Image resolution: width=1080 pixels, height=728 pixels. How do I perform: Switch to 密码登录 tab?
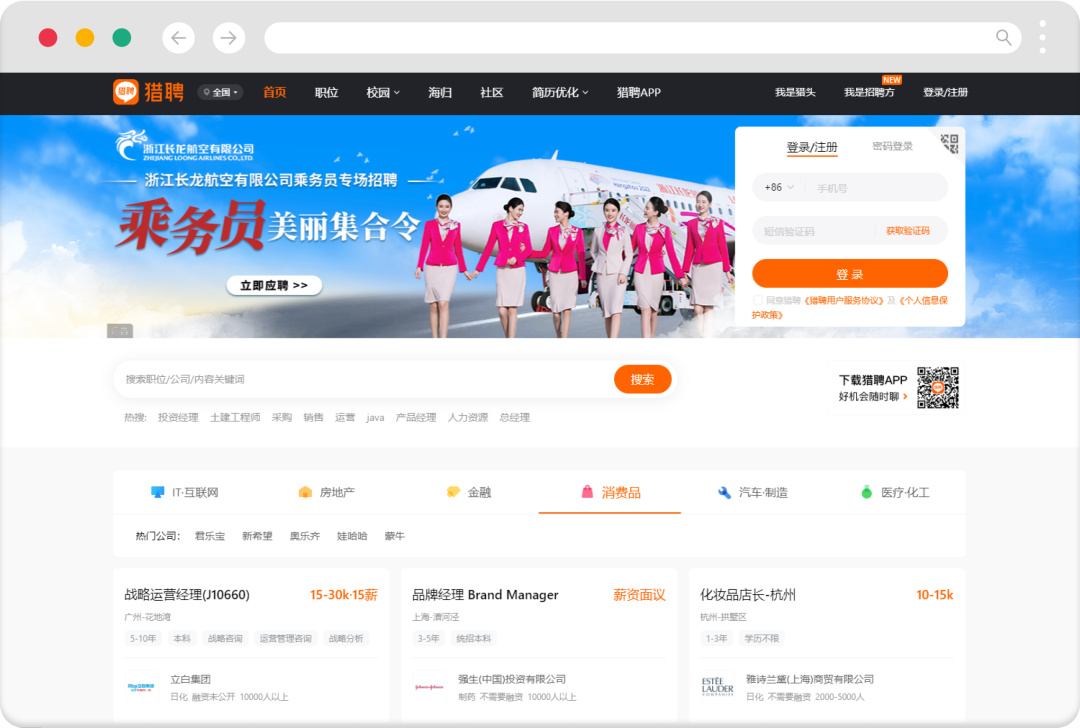[x=892, y=146]
